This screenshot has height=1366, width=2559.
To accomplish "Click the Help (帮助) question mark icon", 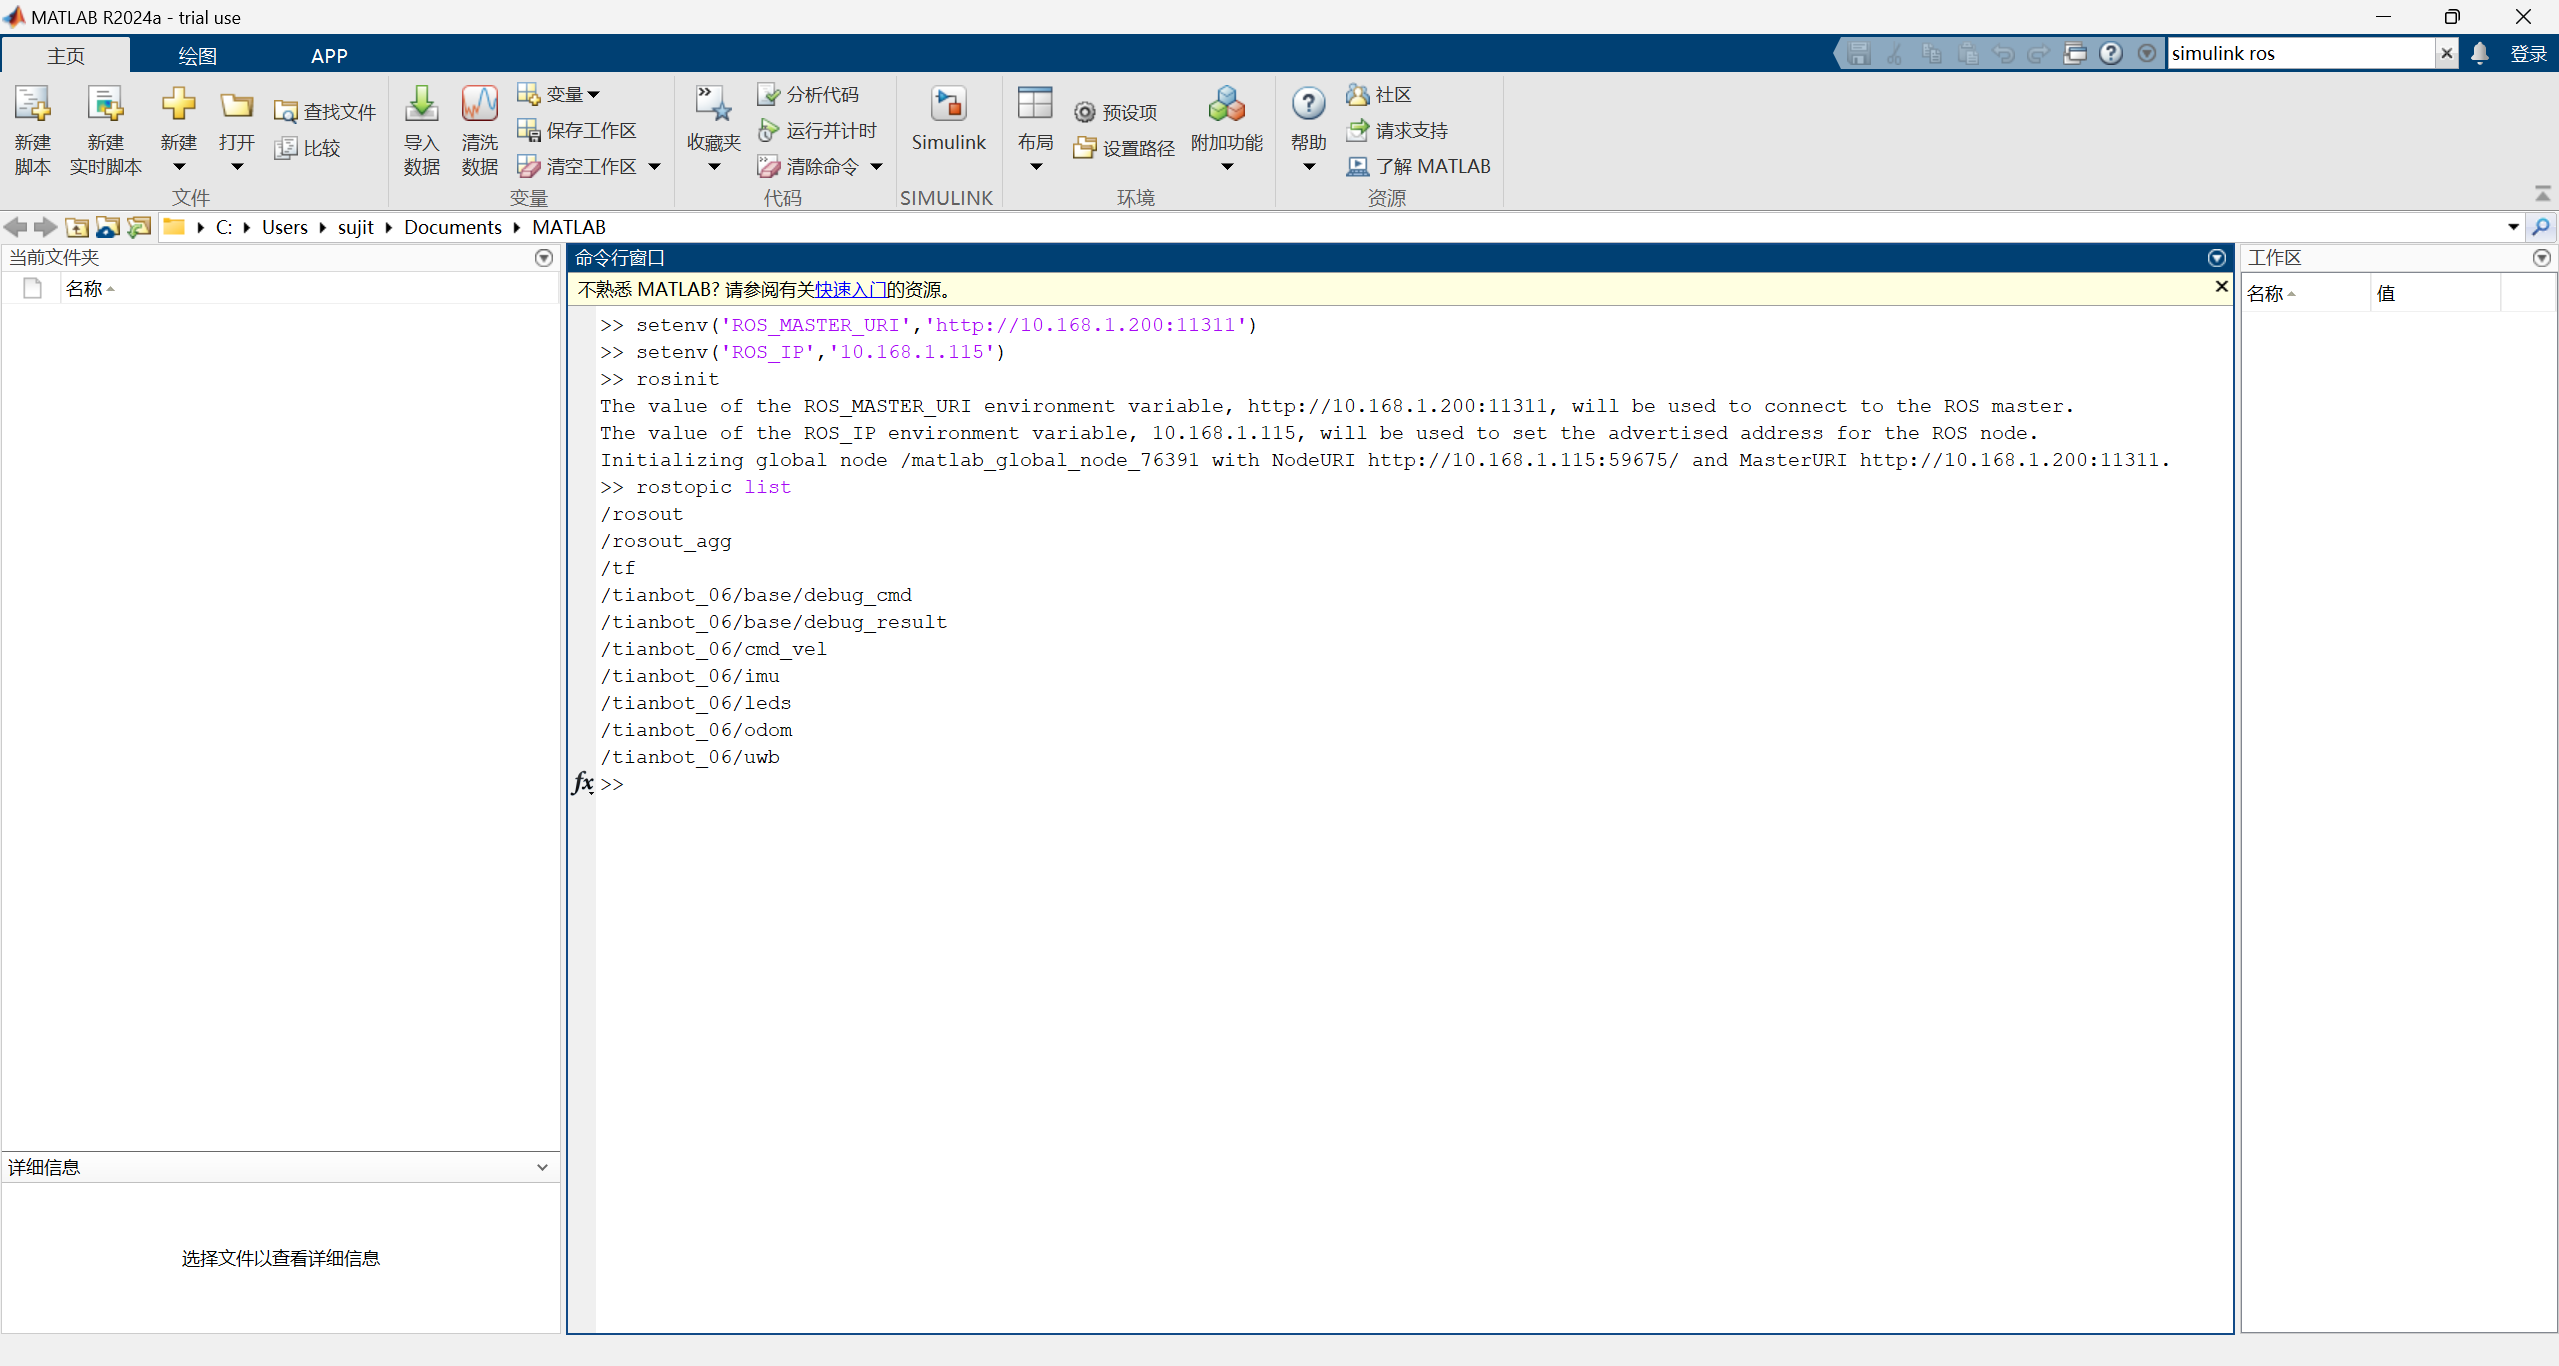I will [1308, 103].
